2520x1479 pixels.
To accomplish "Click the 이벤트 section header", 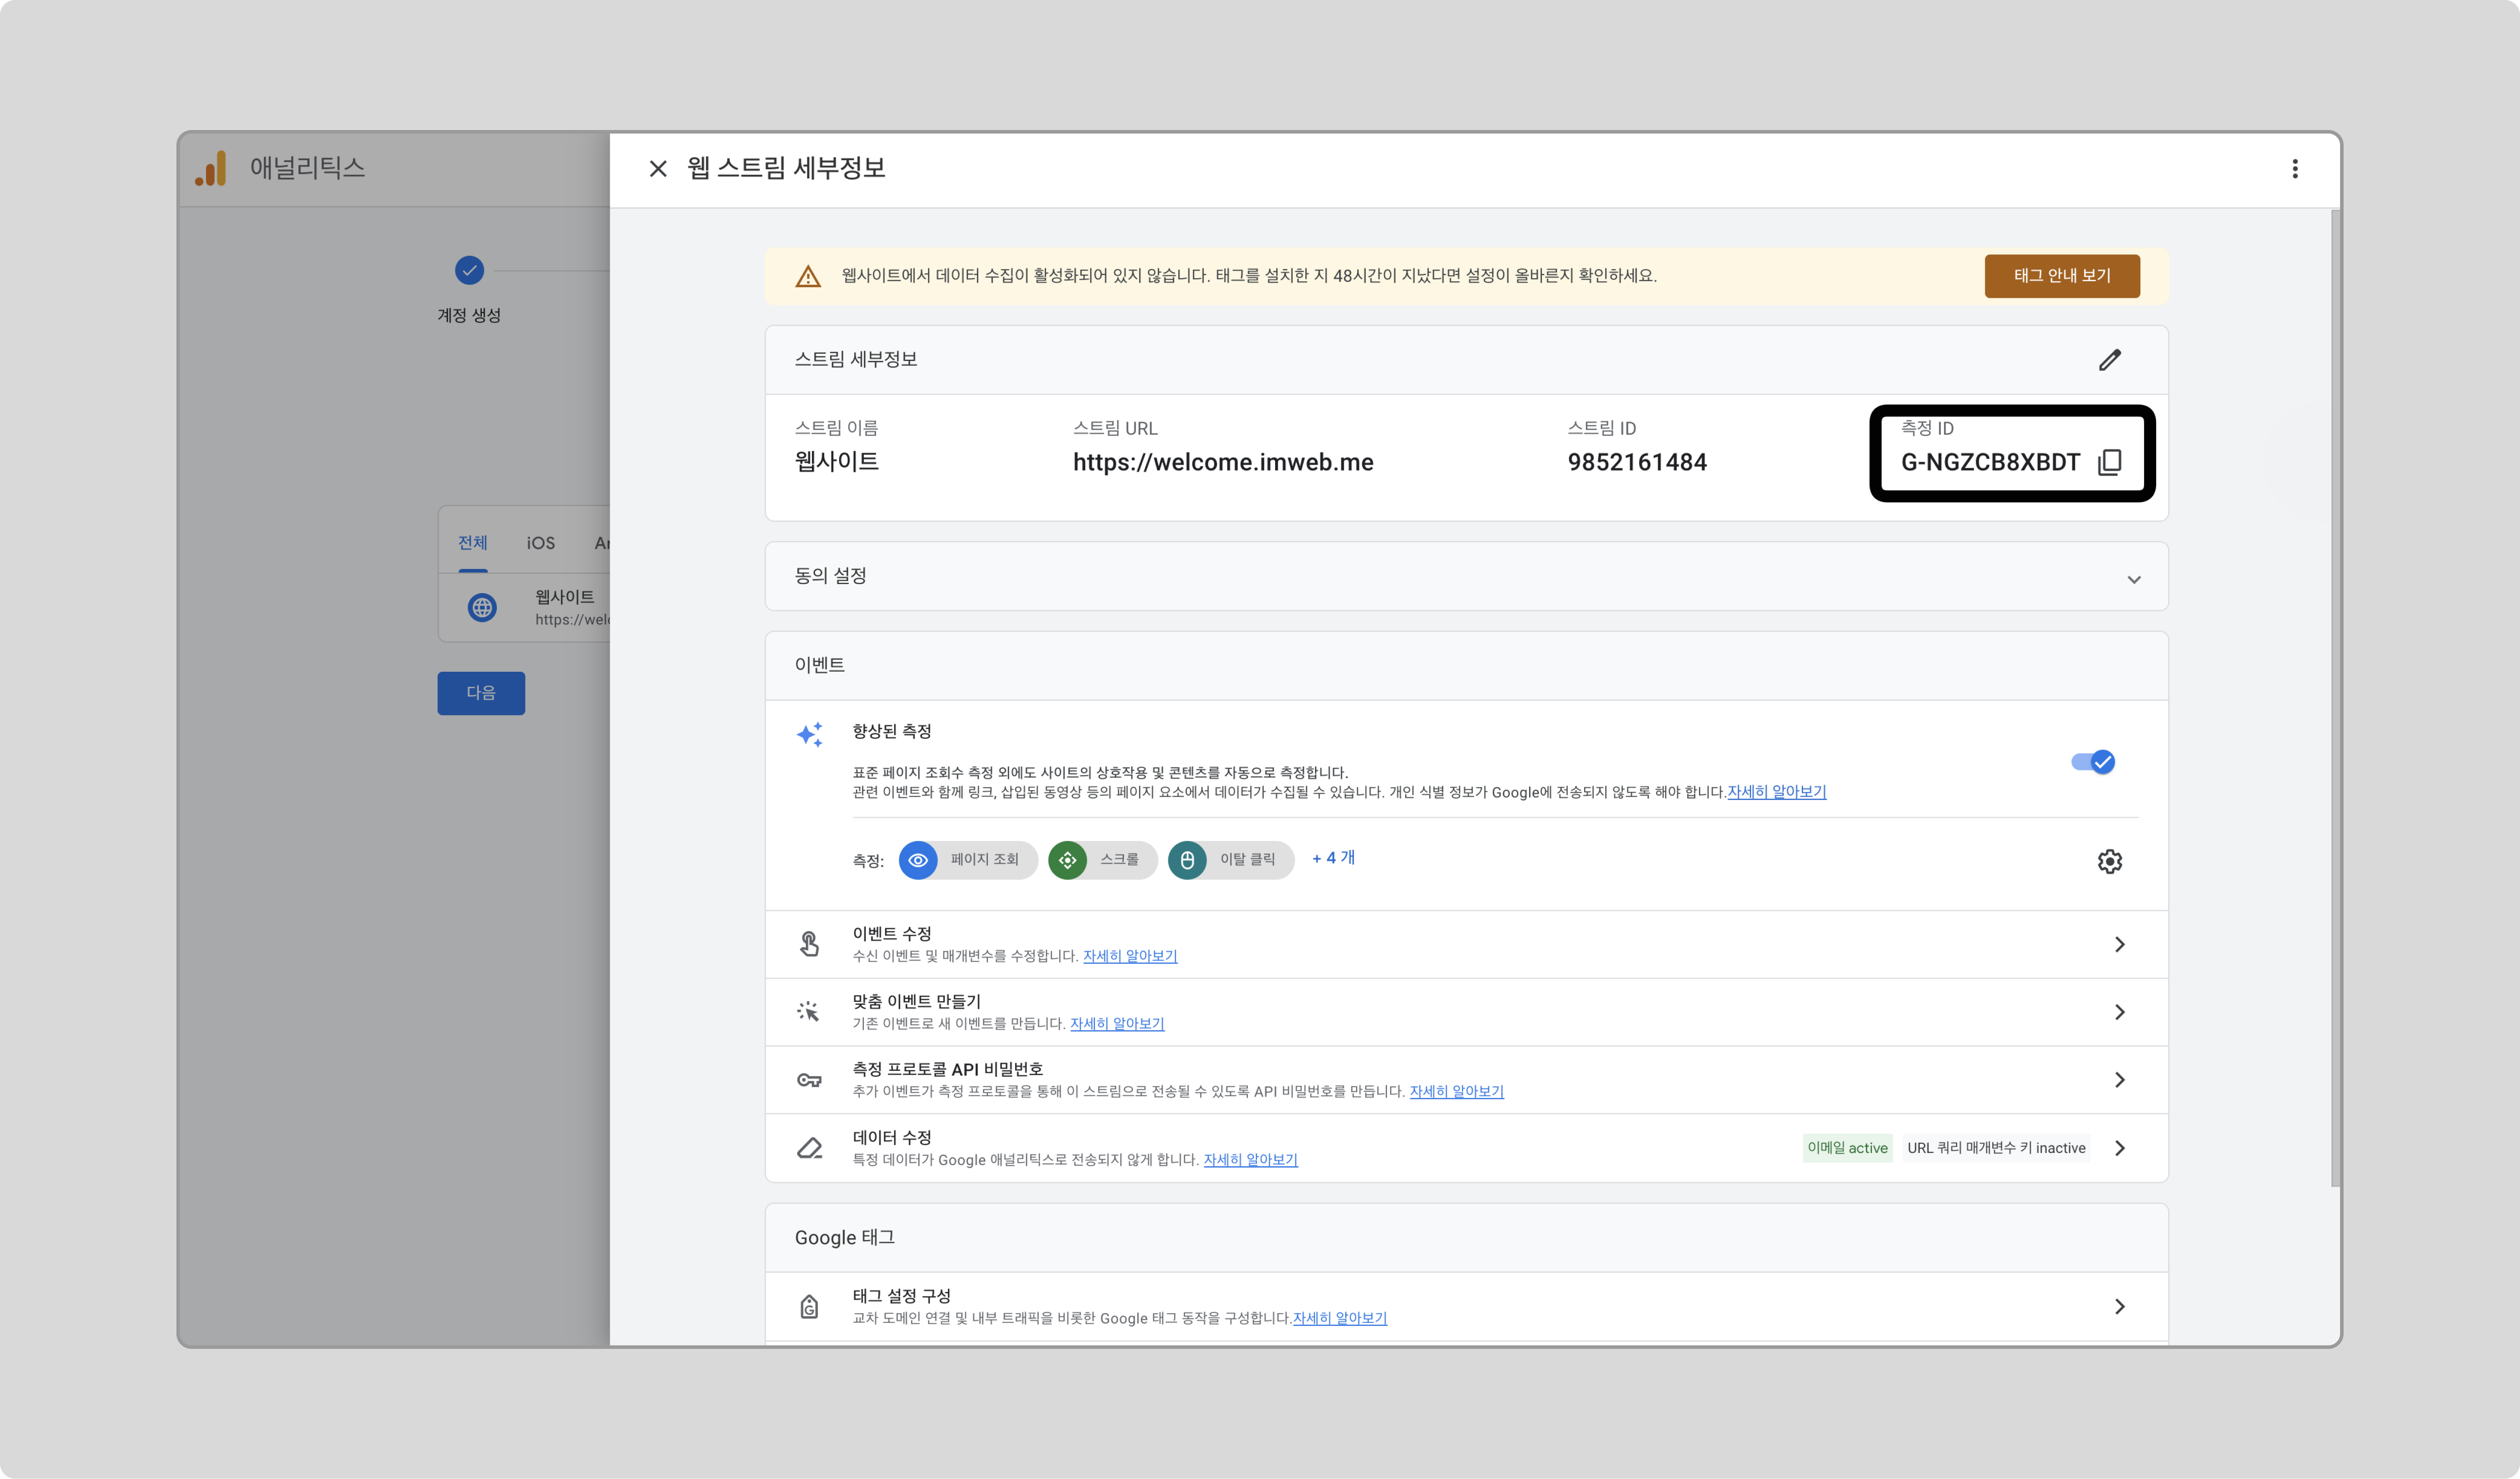I will pyautogui.click(x=1466, y=665).
